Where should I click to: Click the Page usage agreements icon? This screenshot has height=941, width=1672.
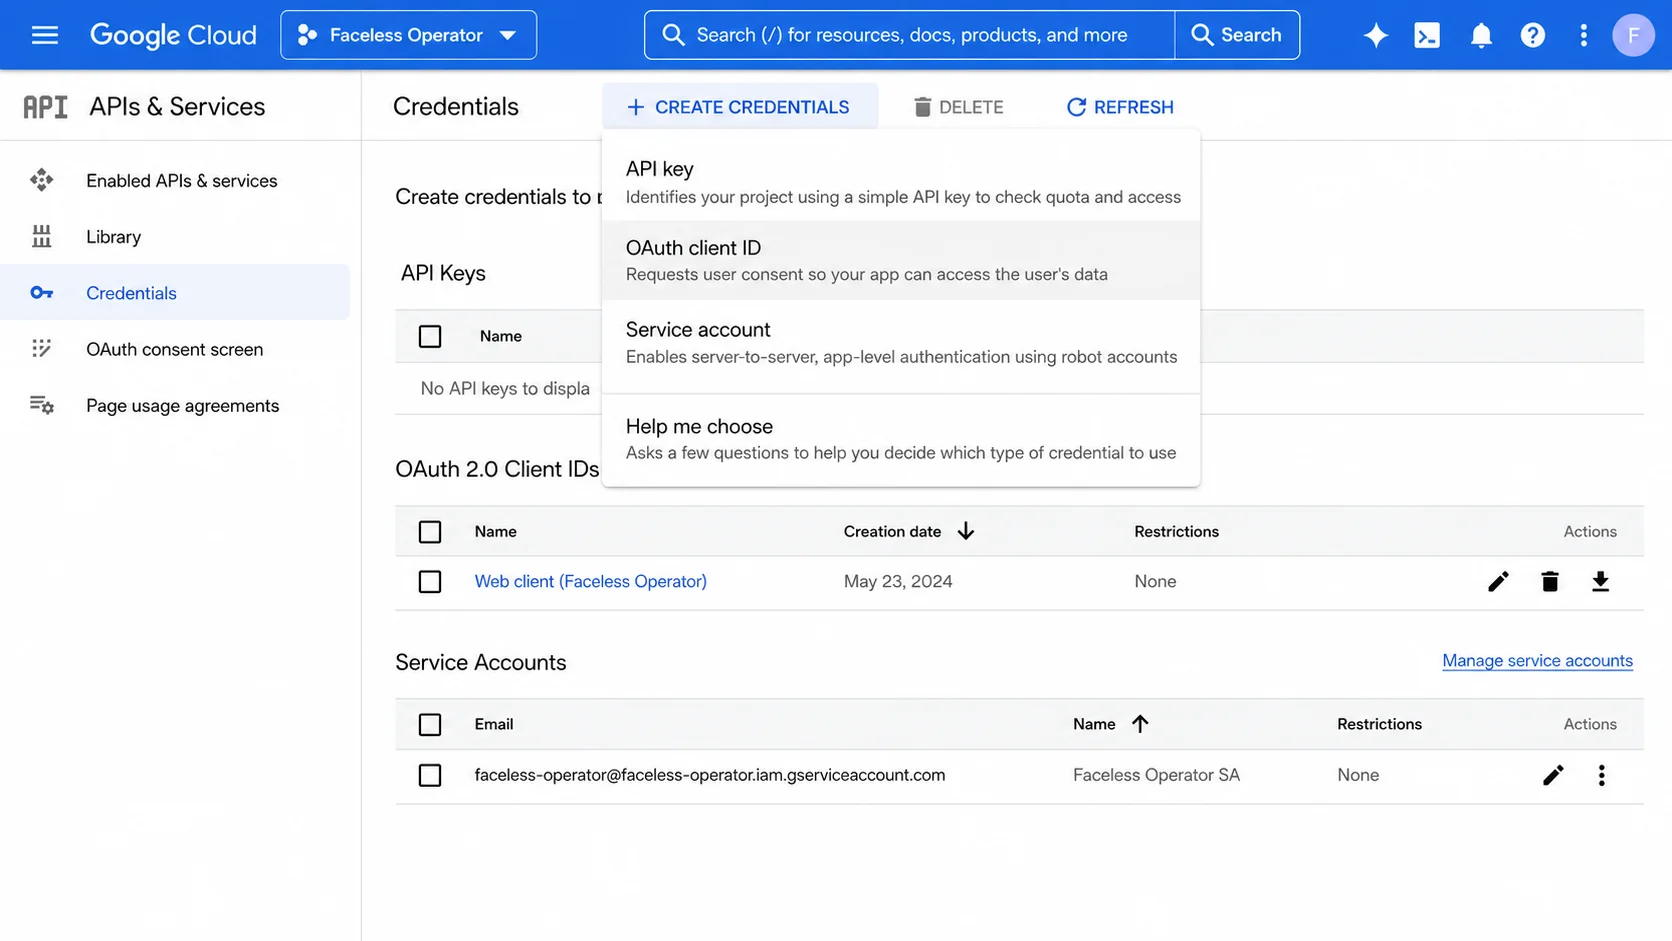point(41,405)
